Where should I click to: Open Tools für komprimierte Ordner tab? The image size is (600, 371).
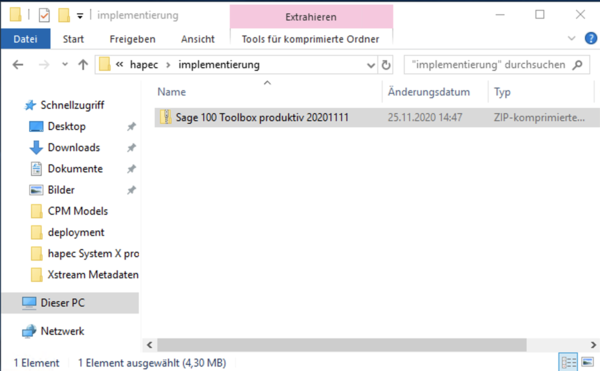[x=310, y=39]
